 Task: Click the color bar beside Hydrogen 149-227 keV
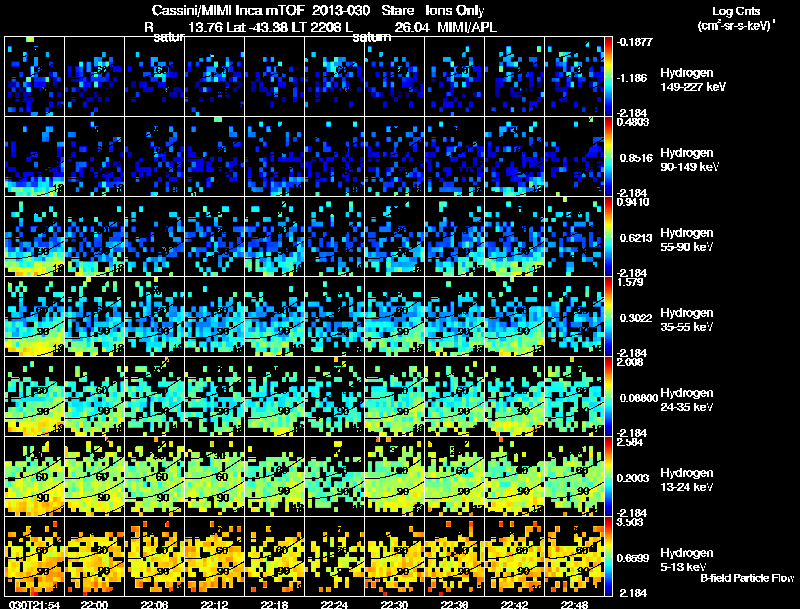click(608, 77)
